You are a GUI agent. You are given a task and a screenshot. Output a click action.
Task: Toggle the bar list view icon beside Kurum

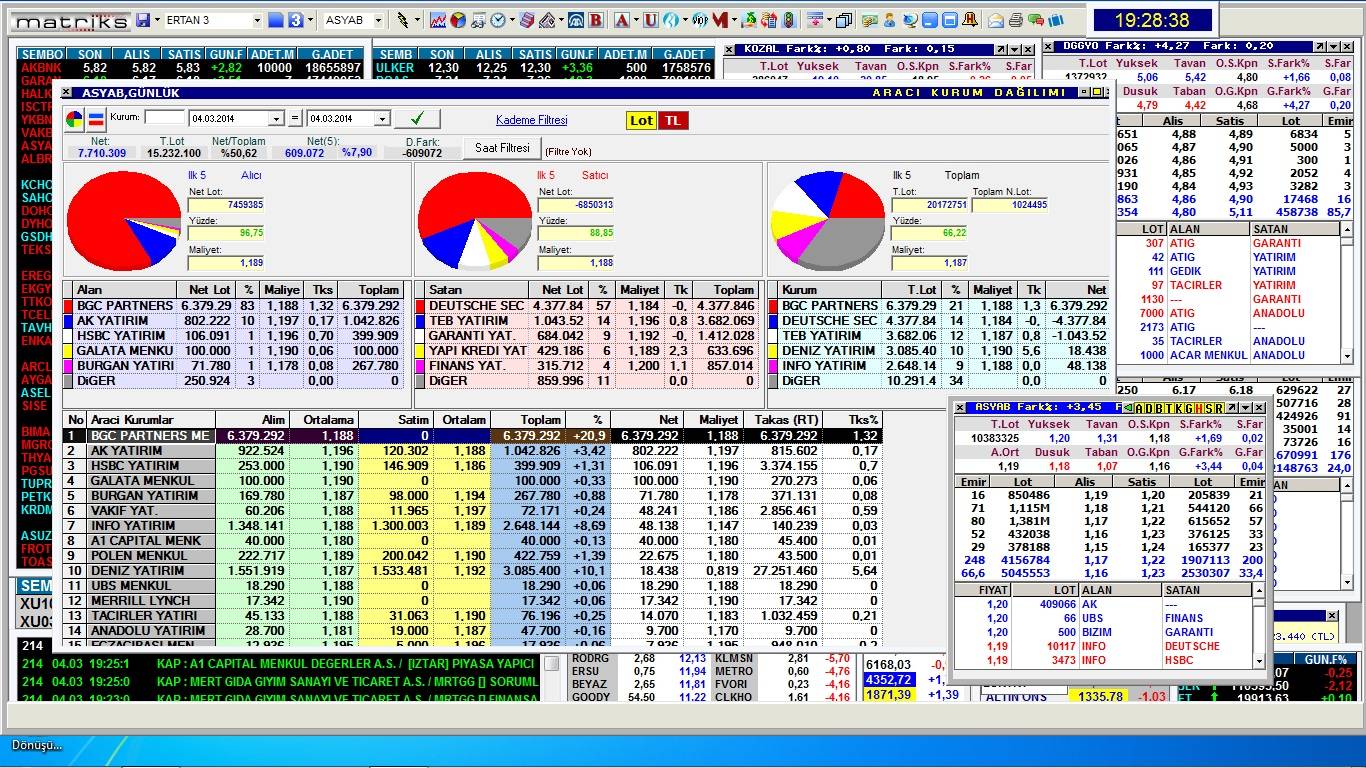pos(96,120)
